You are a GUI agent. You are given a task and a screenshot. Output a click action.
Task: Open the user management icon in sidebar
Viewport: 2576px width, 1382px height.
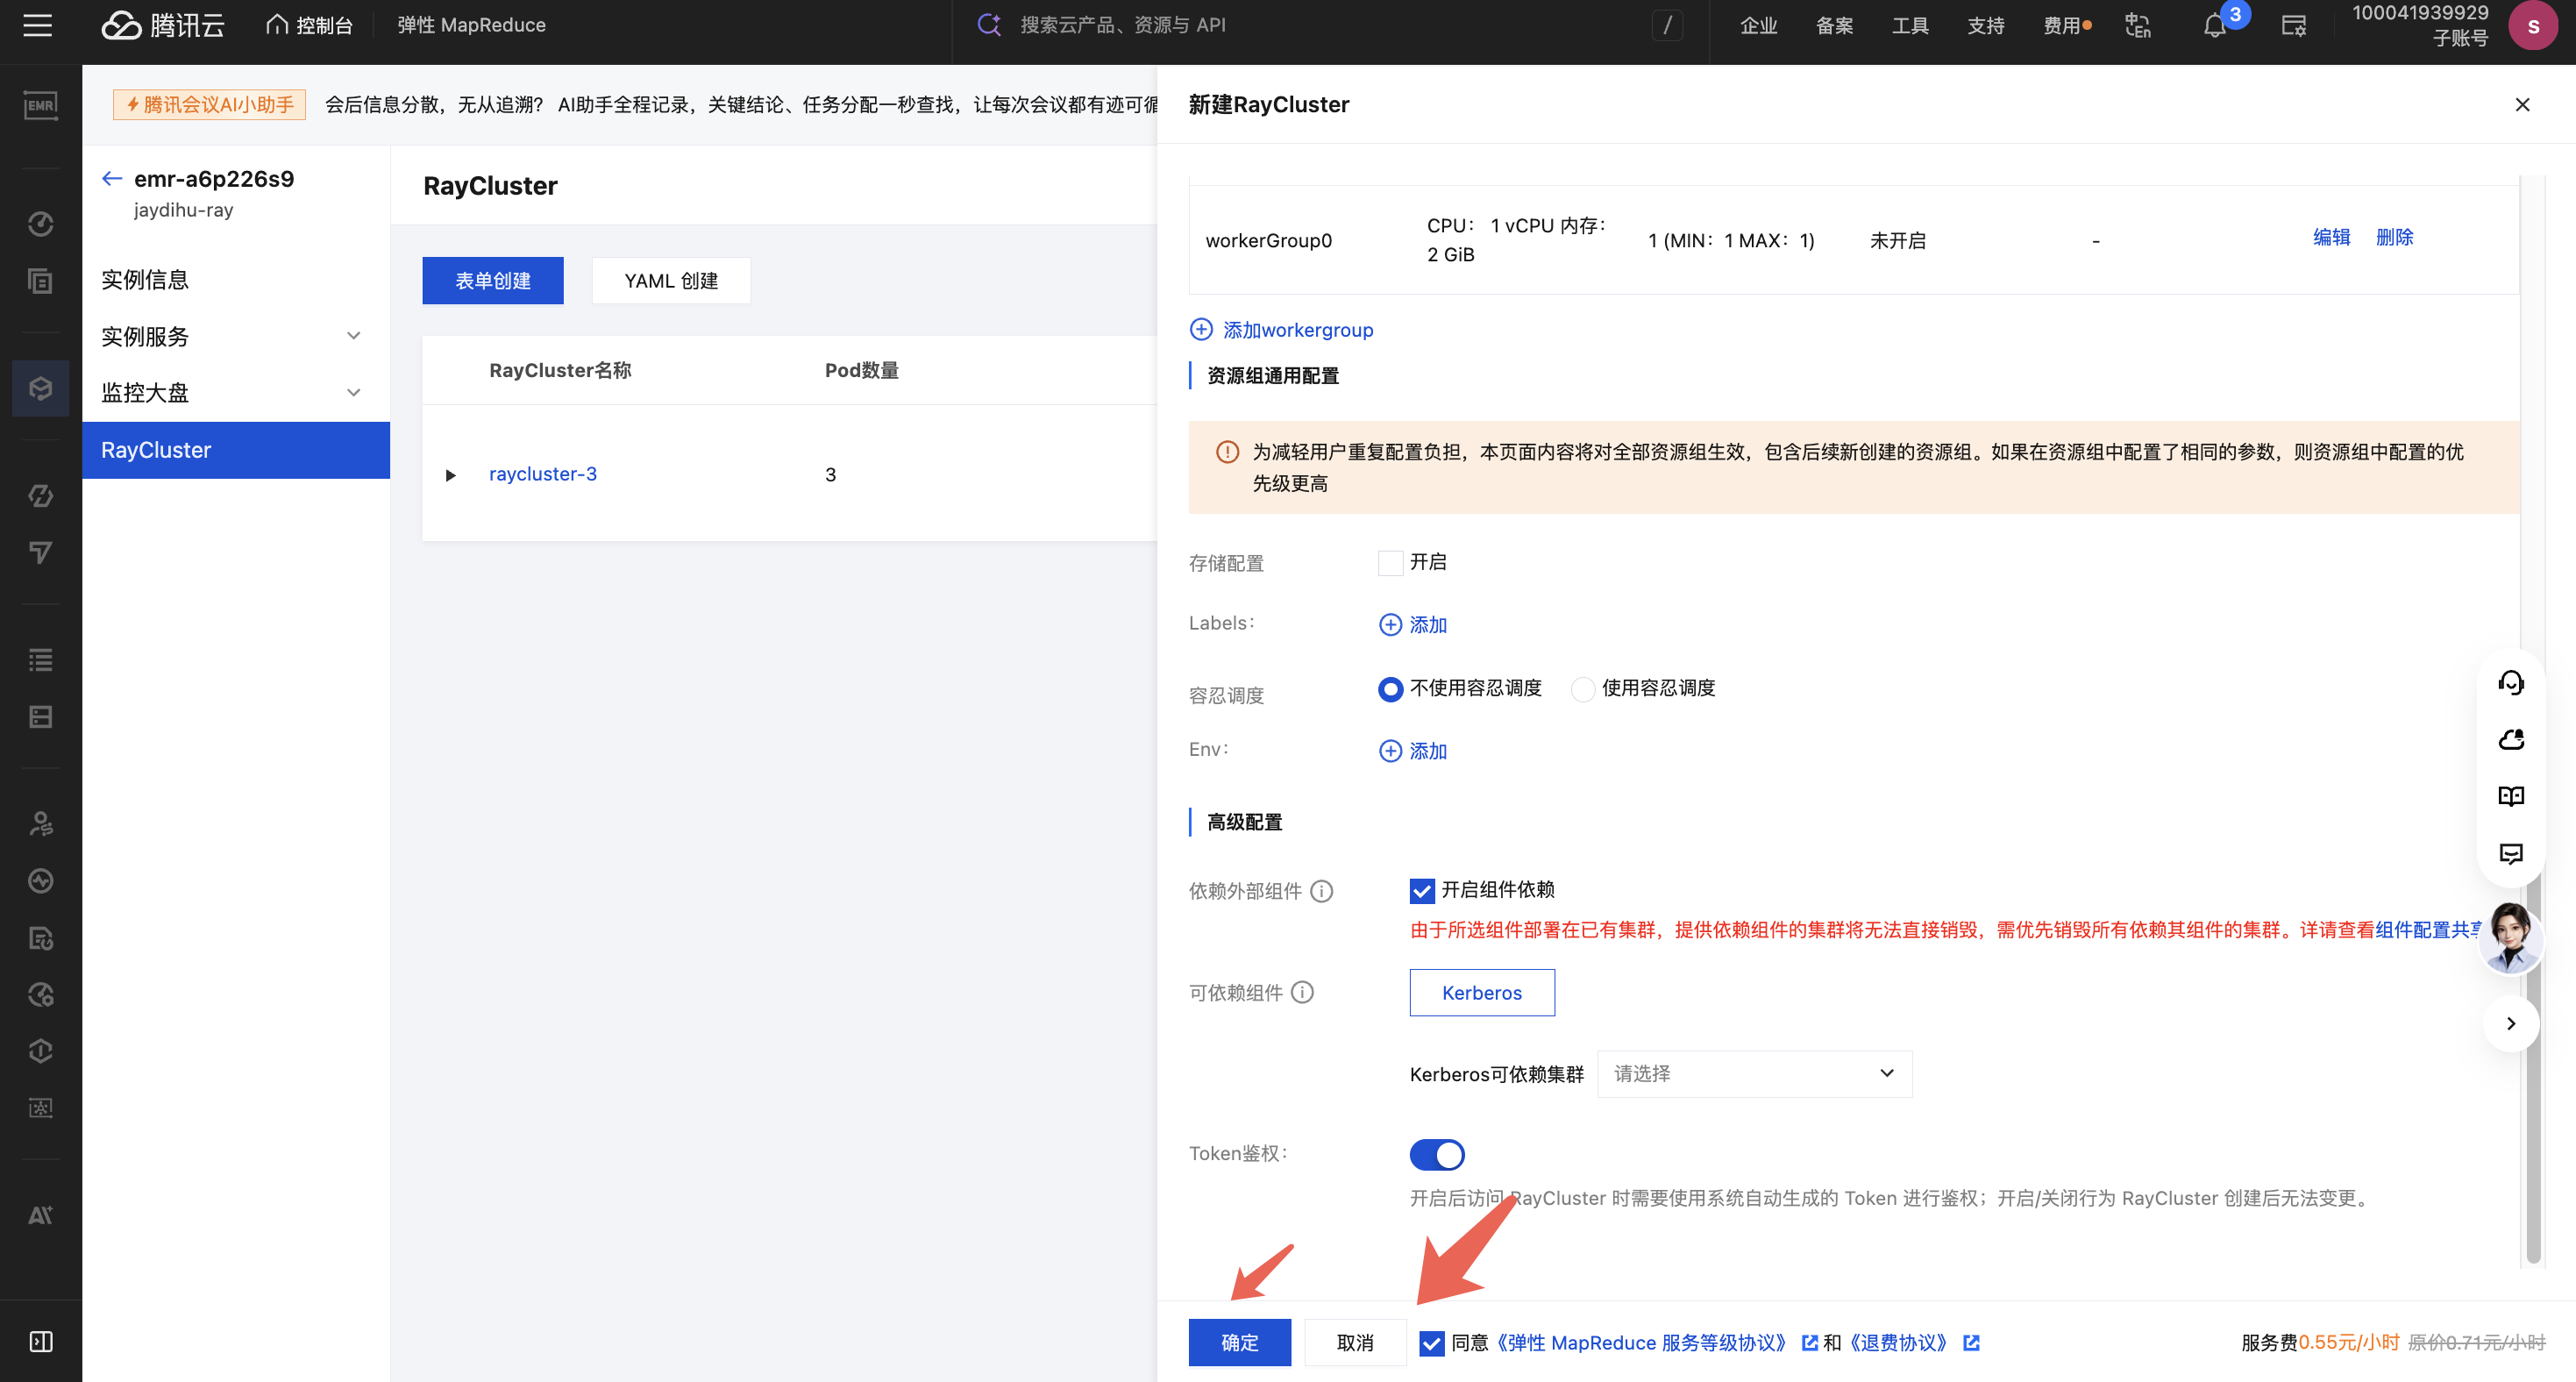point(40,824)
